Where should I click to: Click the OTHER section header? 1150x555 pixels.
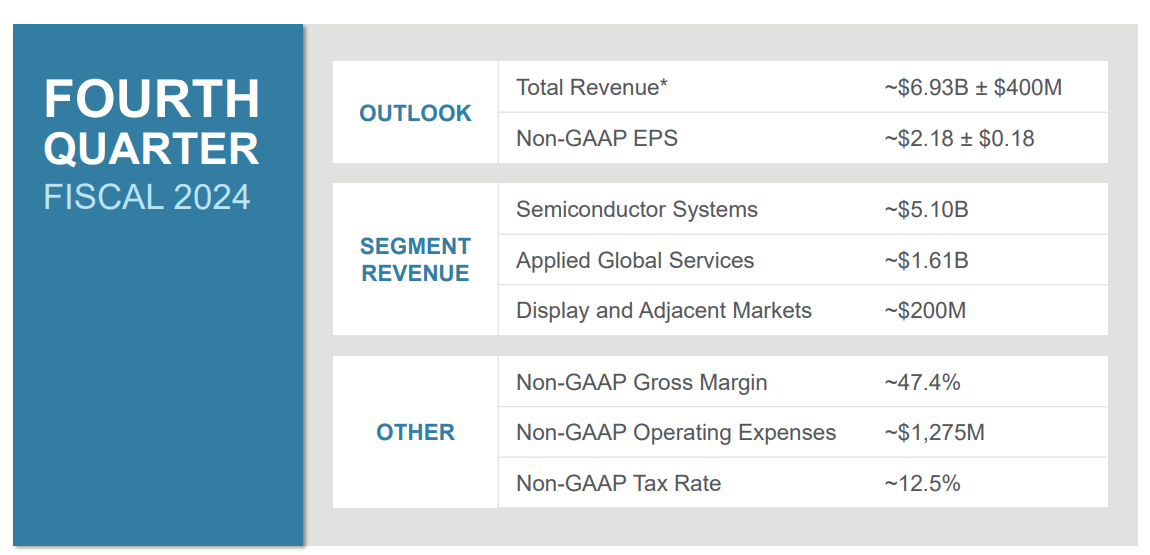coord(415,432)
